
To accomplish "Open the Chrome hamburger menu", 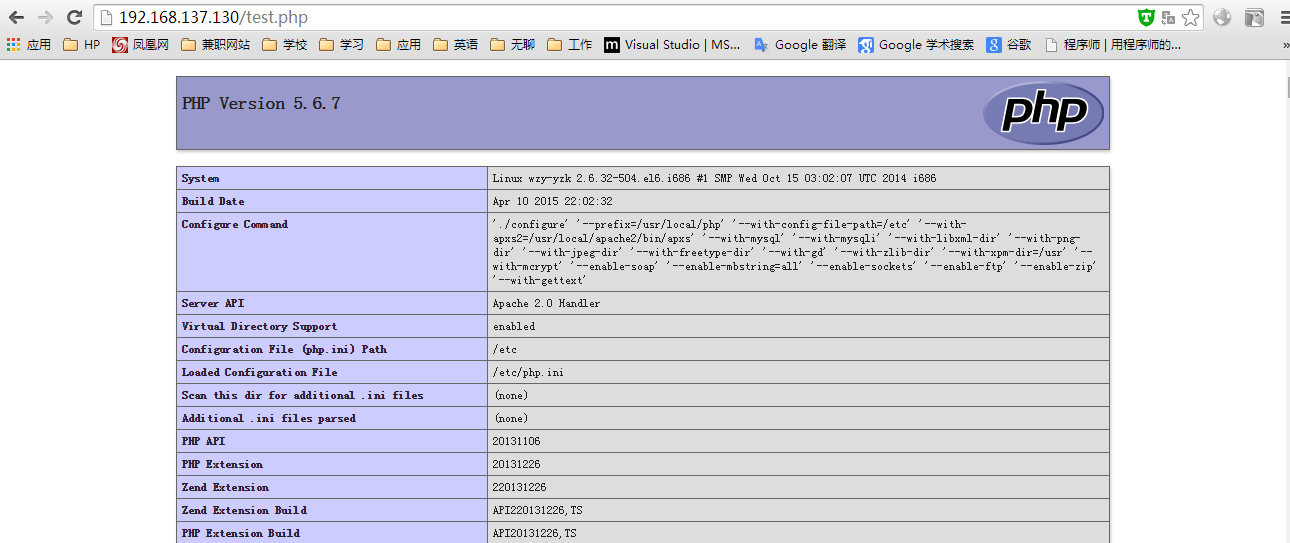I will pyautogui.click(x=1285, y=17).
